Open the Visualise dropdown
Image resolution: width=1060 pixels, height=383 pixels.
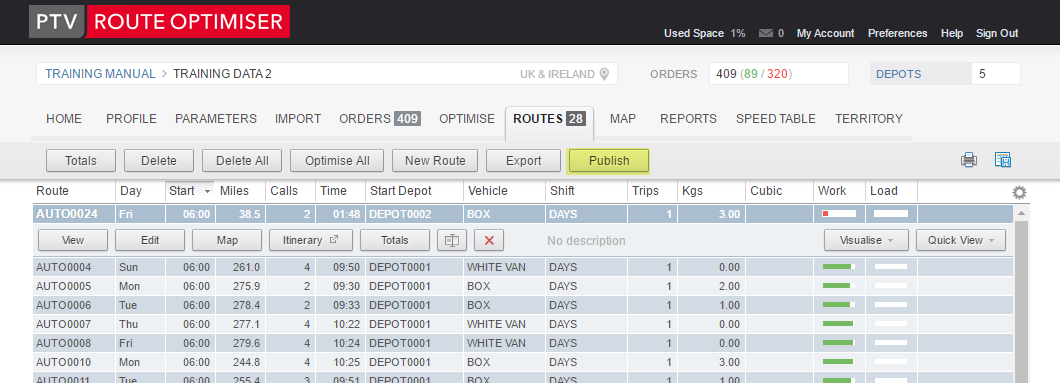866,240
